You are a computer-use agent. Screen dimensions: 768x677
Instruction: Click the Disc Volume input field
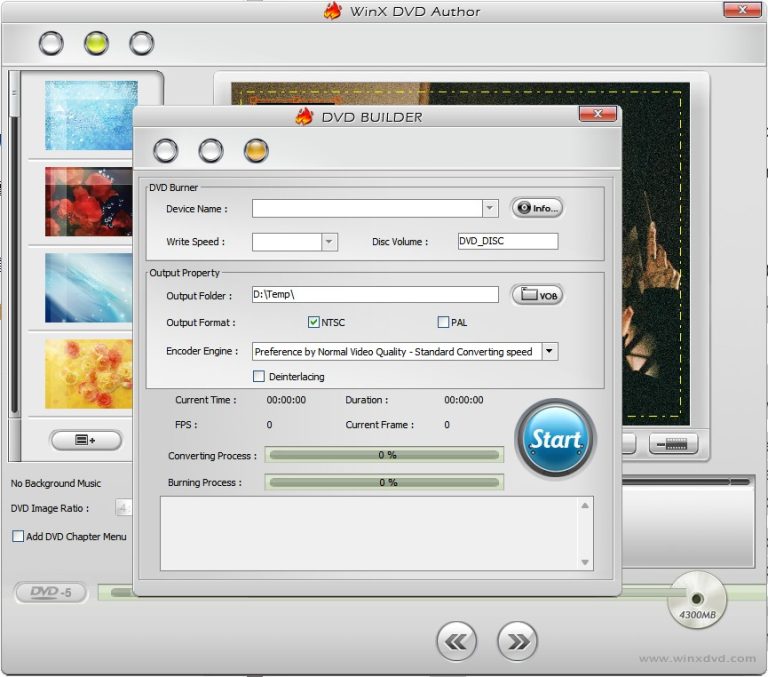pos(508,241)
